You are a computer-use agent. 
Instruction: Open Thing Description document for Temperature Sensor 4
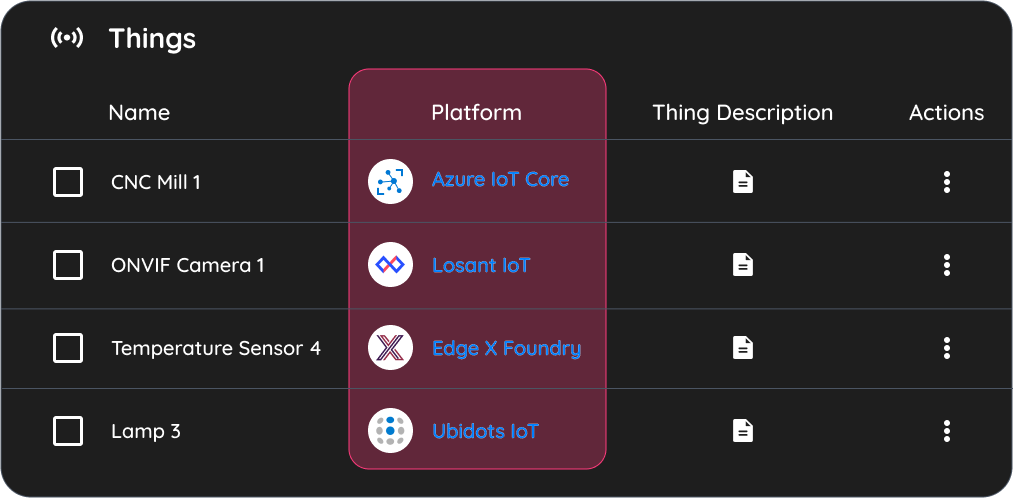pos(742,348)
